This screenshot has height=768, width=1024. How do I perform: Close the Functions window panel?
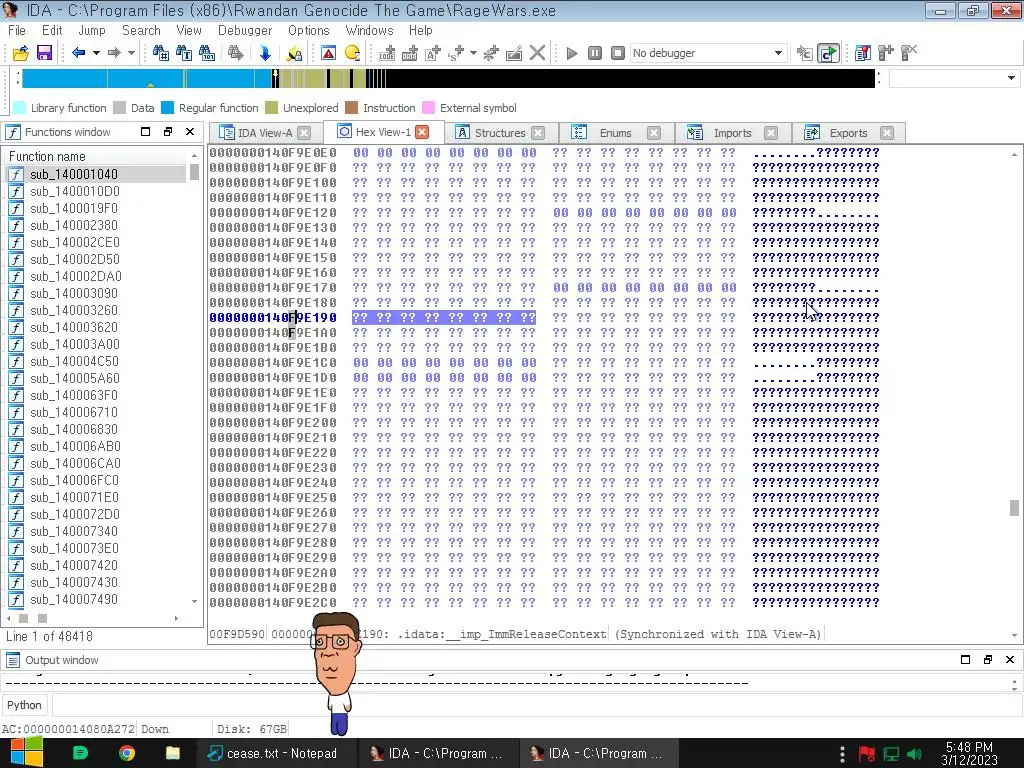[x=190, y=132]
